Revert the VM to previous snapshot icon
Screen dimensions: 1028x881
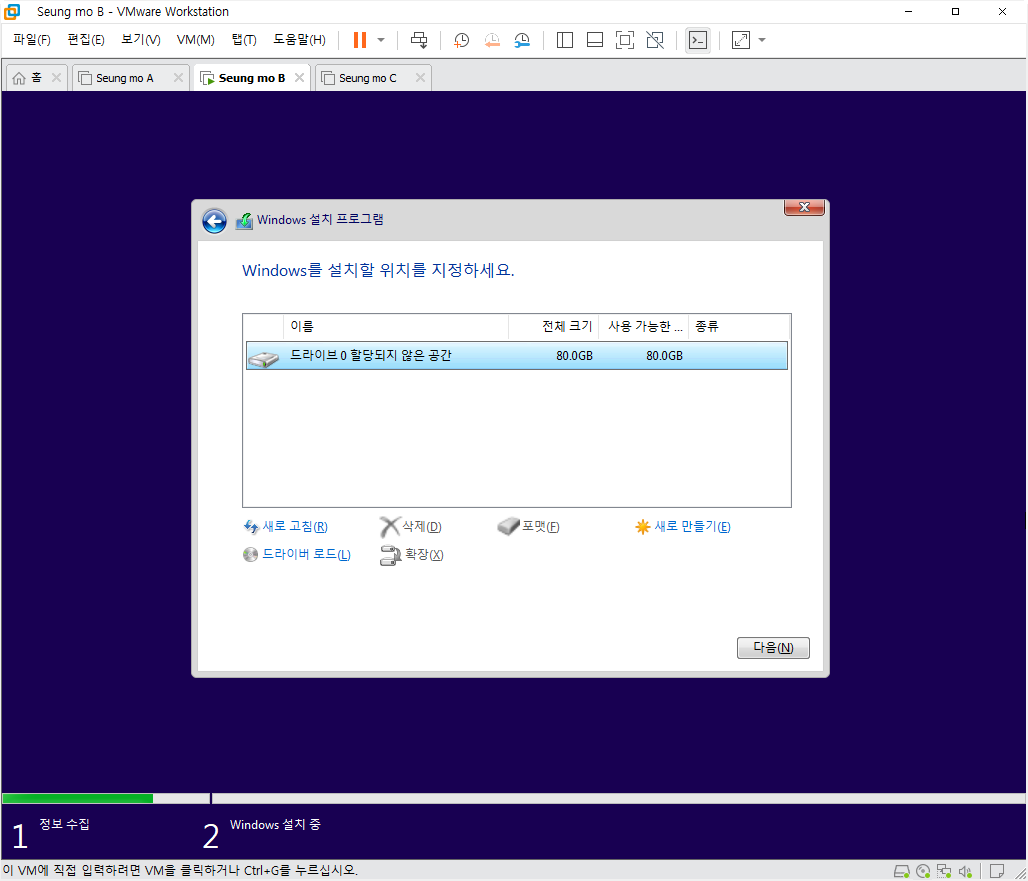(x=492, y=40)
